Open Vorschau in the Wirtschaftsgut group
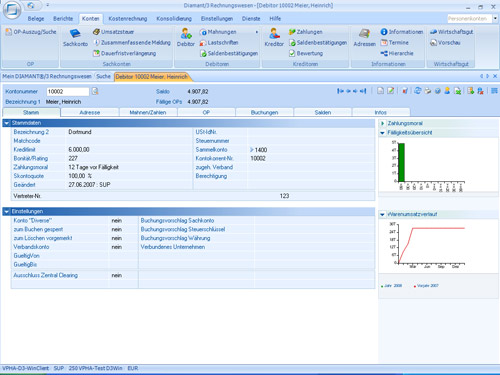The image size is (500, 375). [x=445, y=43]
